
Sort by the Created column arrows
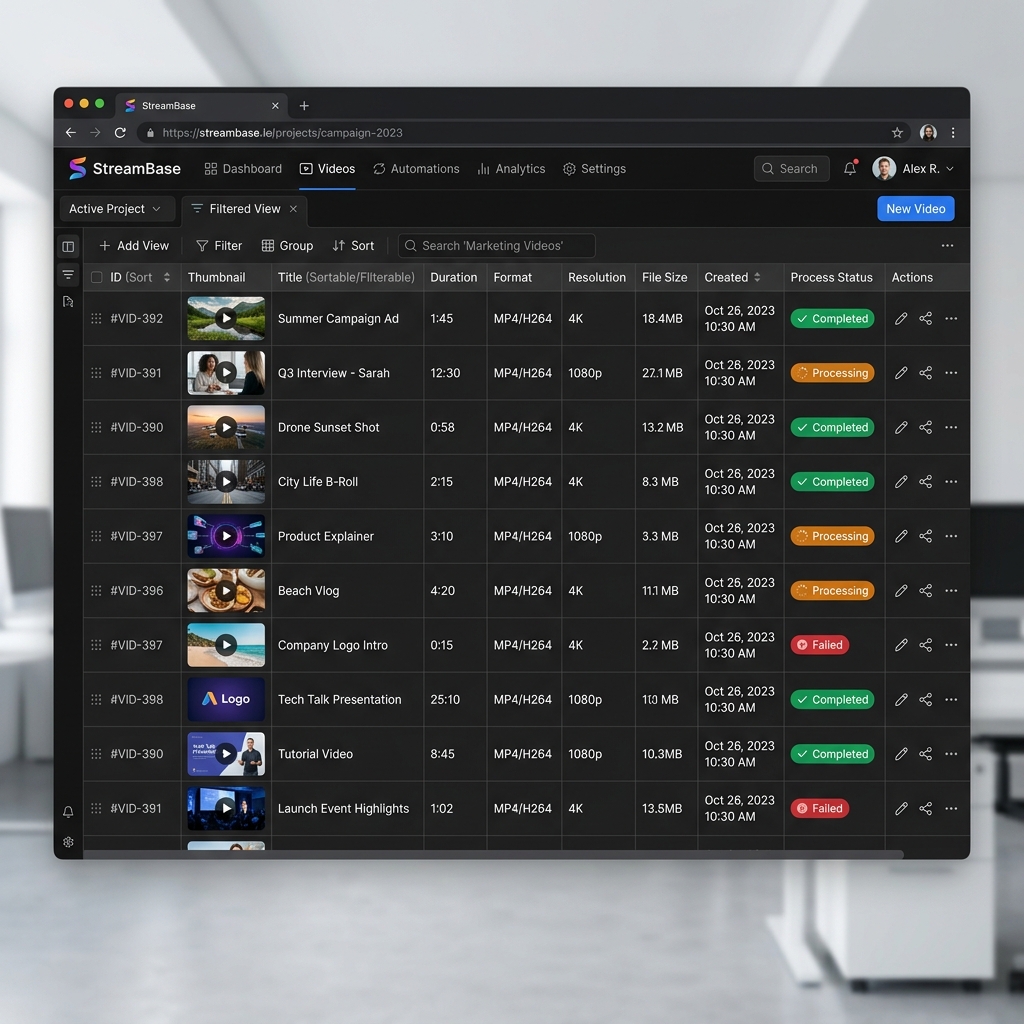click(x=757, y=278)
